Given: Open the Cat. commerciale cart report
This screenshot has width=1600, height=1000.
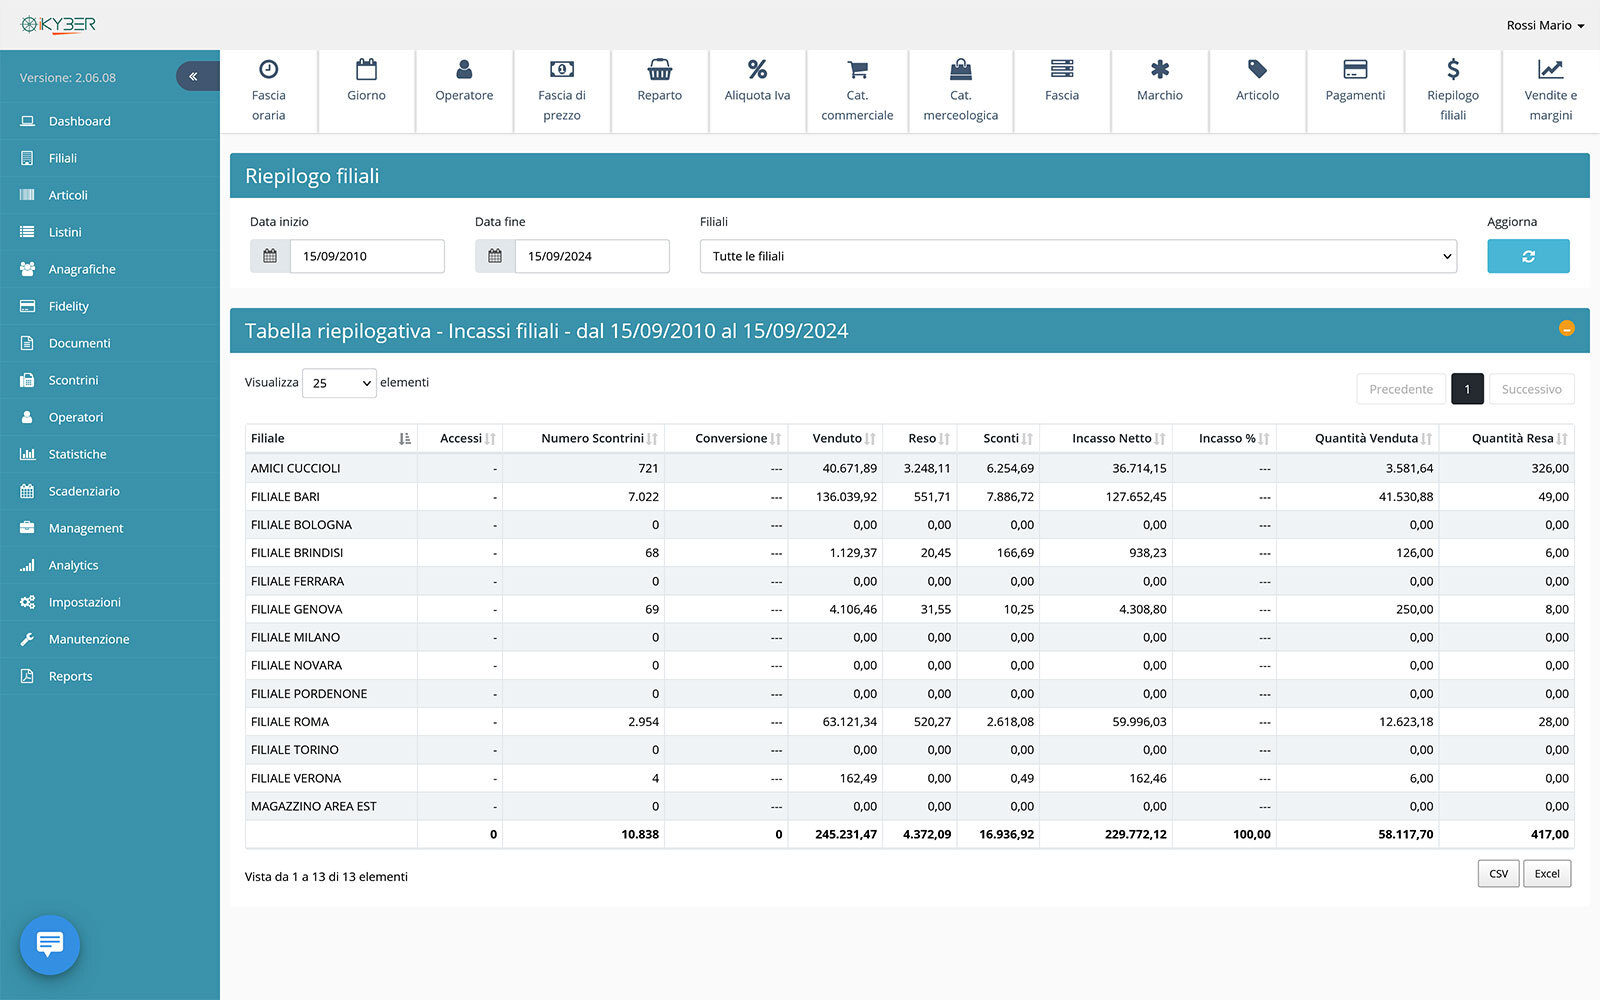Looking at the screenshot, I should click(857, 91).
